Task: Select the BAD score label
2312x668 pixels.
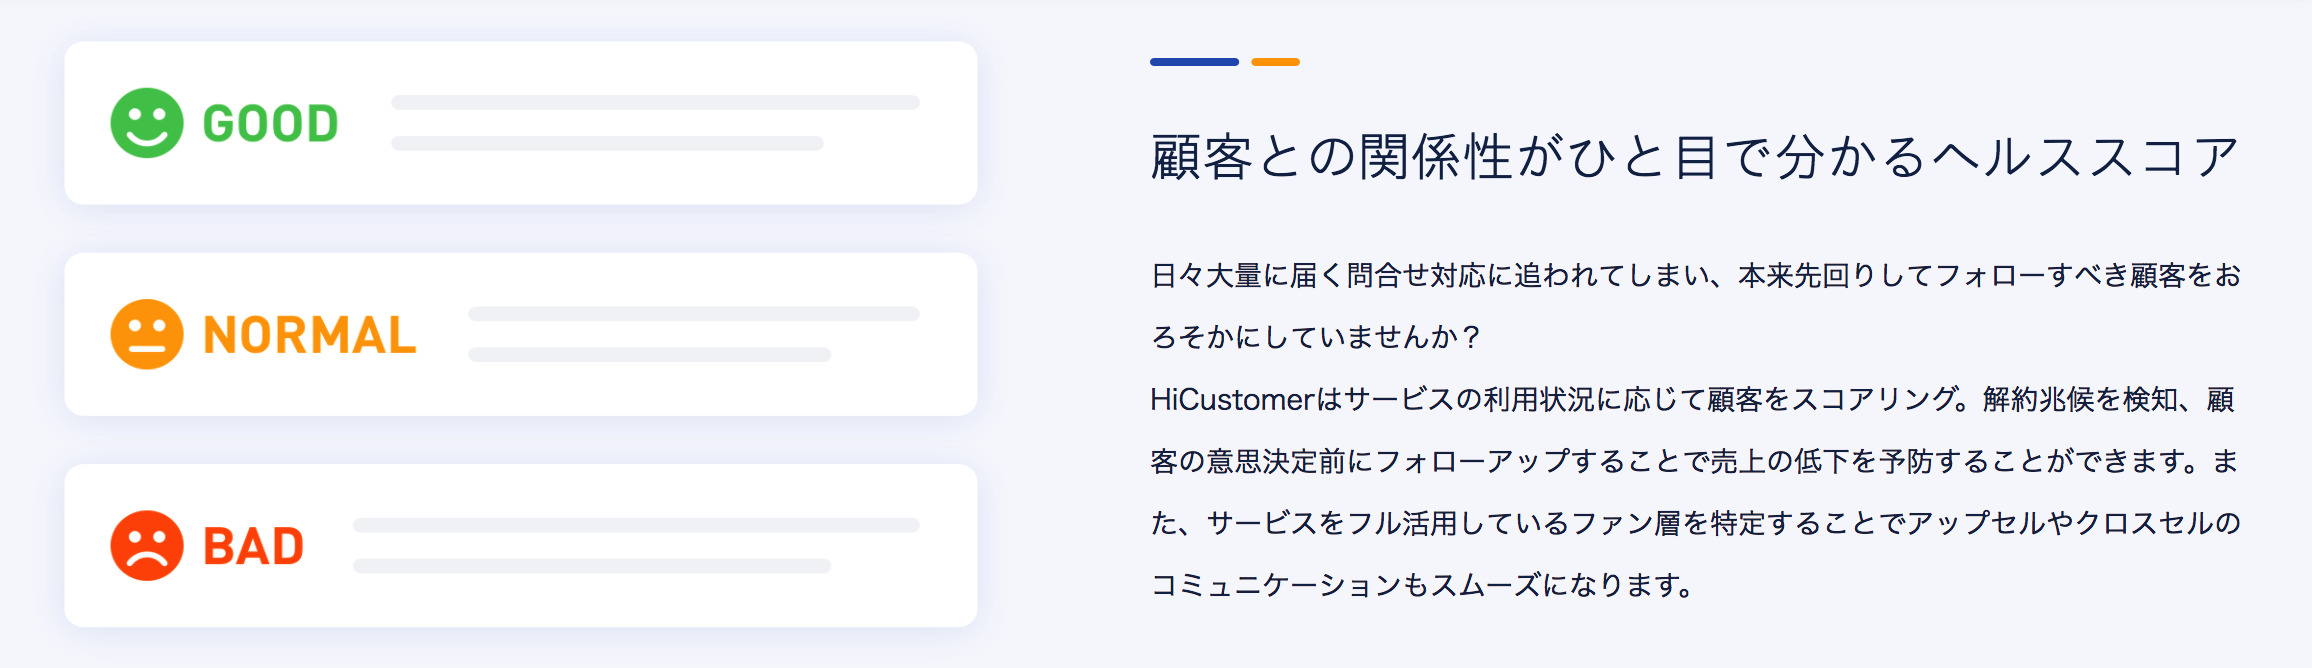Action: click(x=253, y=547)
